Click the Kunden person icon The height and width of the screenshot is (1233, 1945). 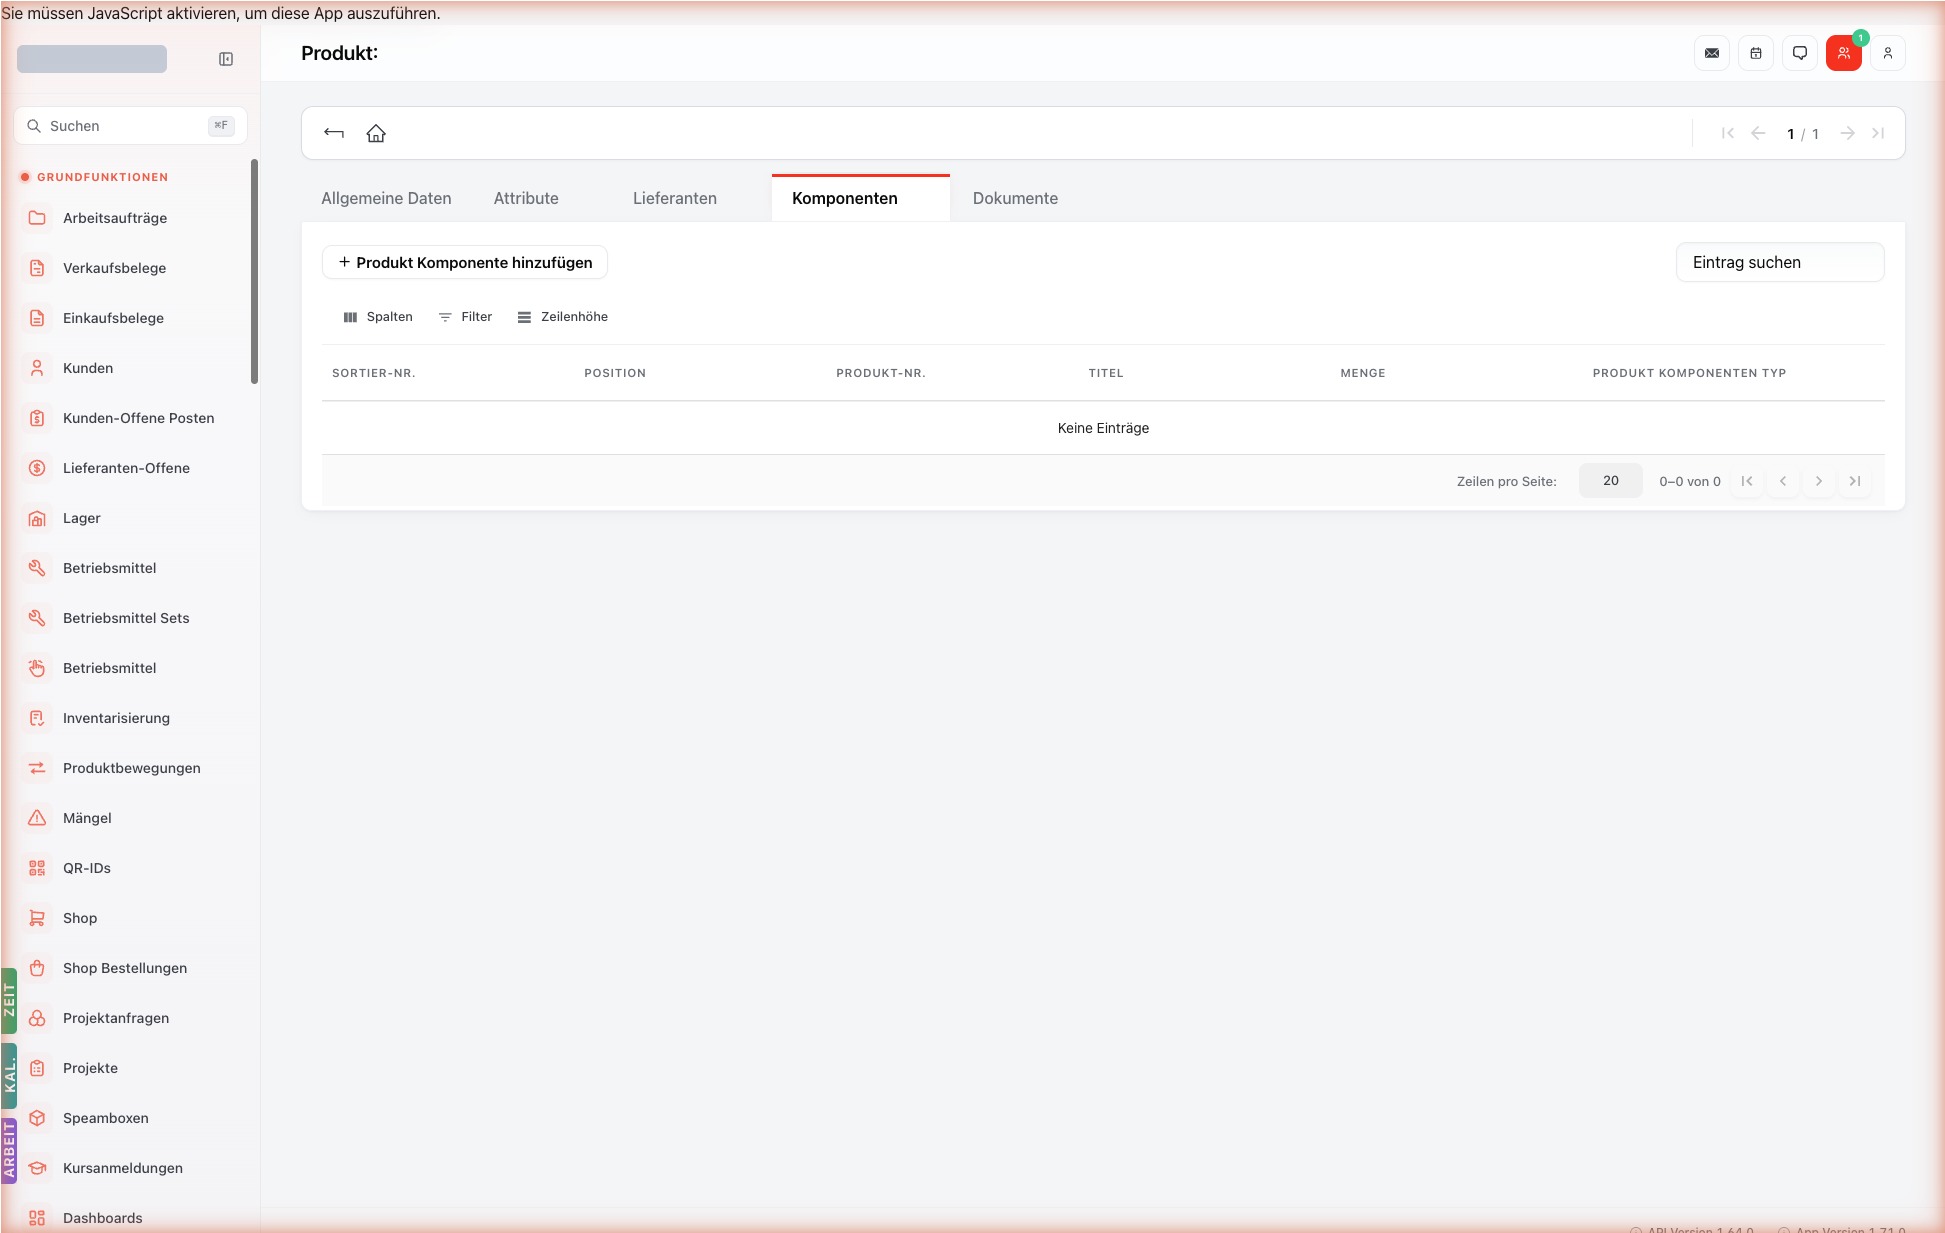(x=37, y=368)
